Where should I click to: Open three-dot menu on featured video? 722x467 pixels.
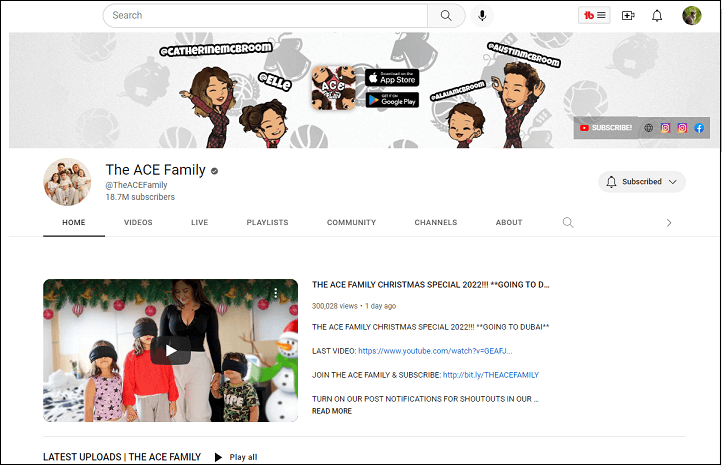tap(275, 293)
